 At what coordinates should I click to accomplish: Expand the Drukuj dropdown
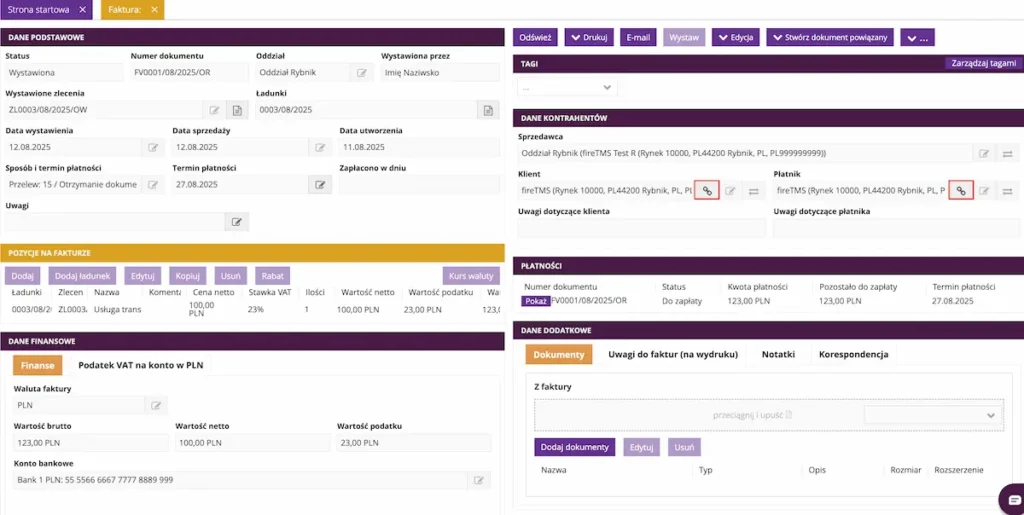(x=589, y=37)
